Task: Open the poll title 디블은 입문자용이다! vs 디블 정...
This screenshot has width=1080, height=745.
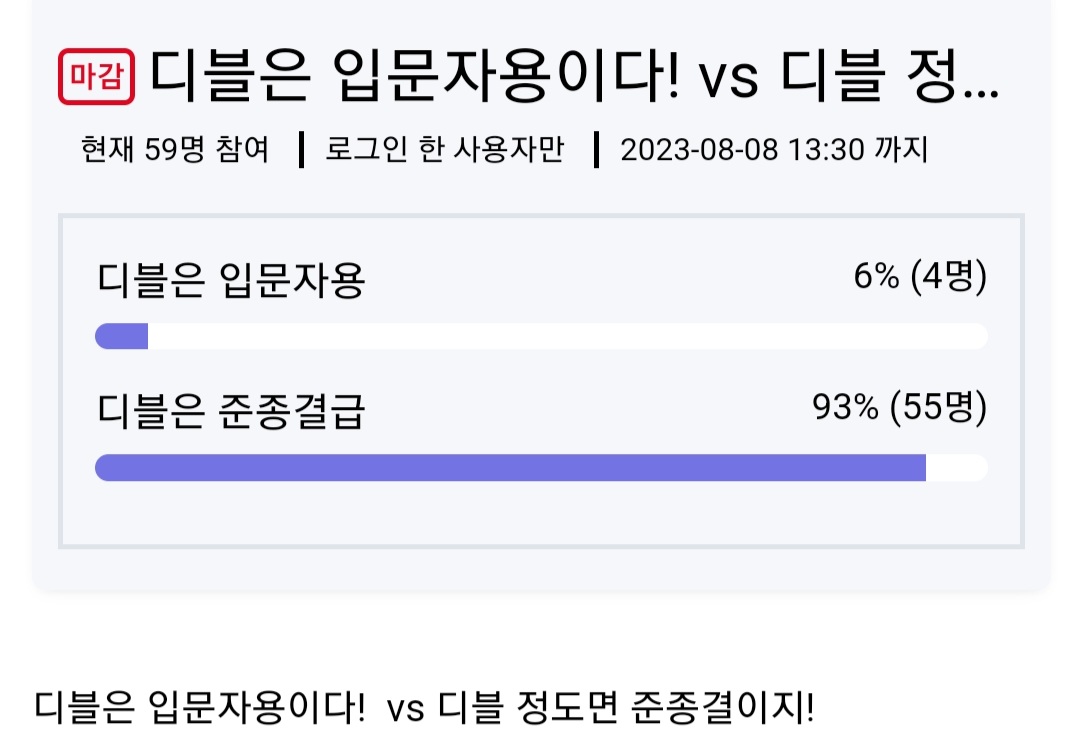Action: pyautogui.click(x=574, y=76)
